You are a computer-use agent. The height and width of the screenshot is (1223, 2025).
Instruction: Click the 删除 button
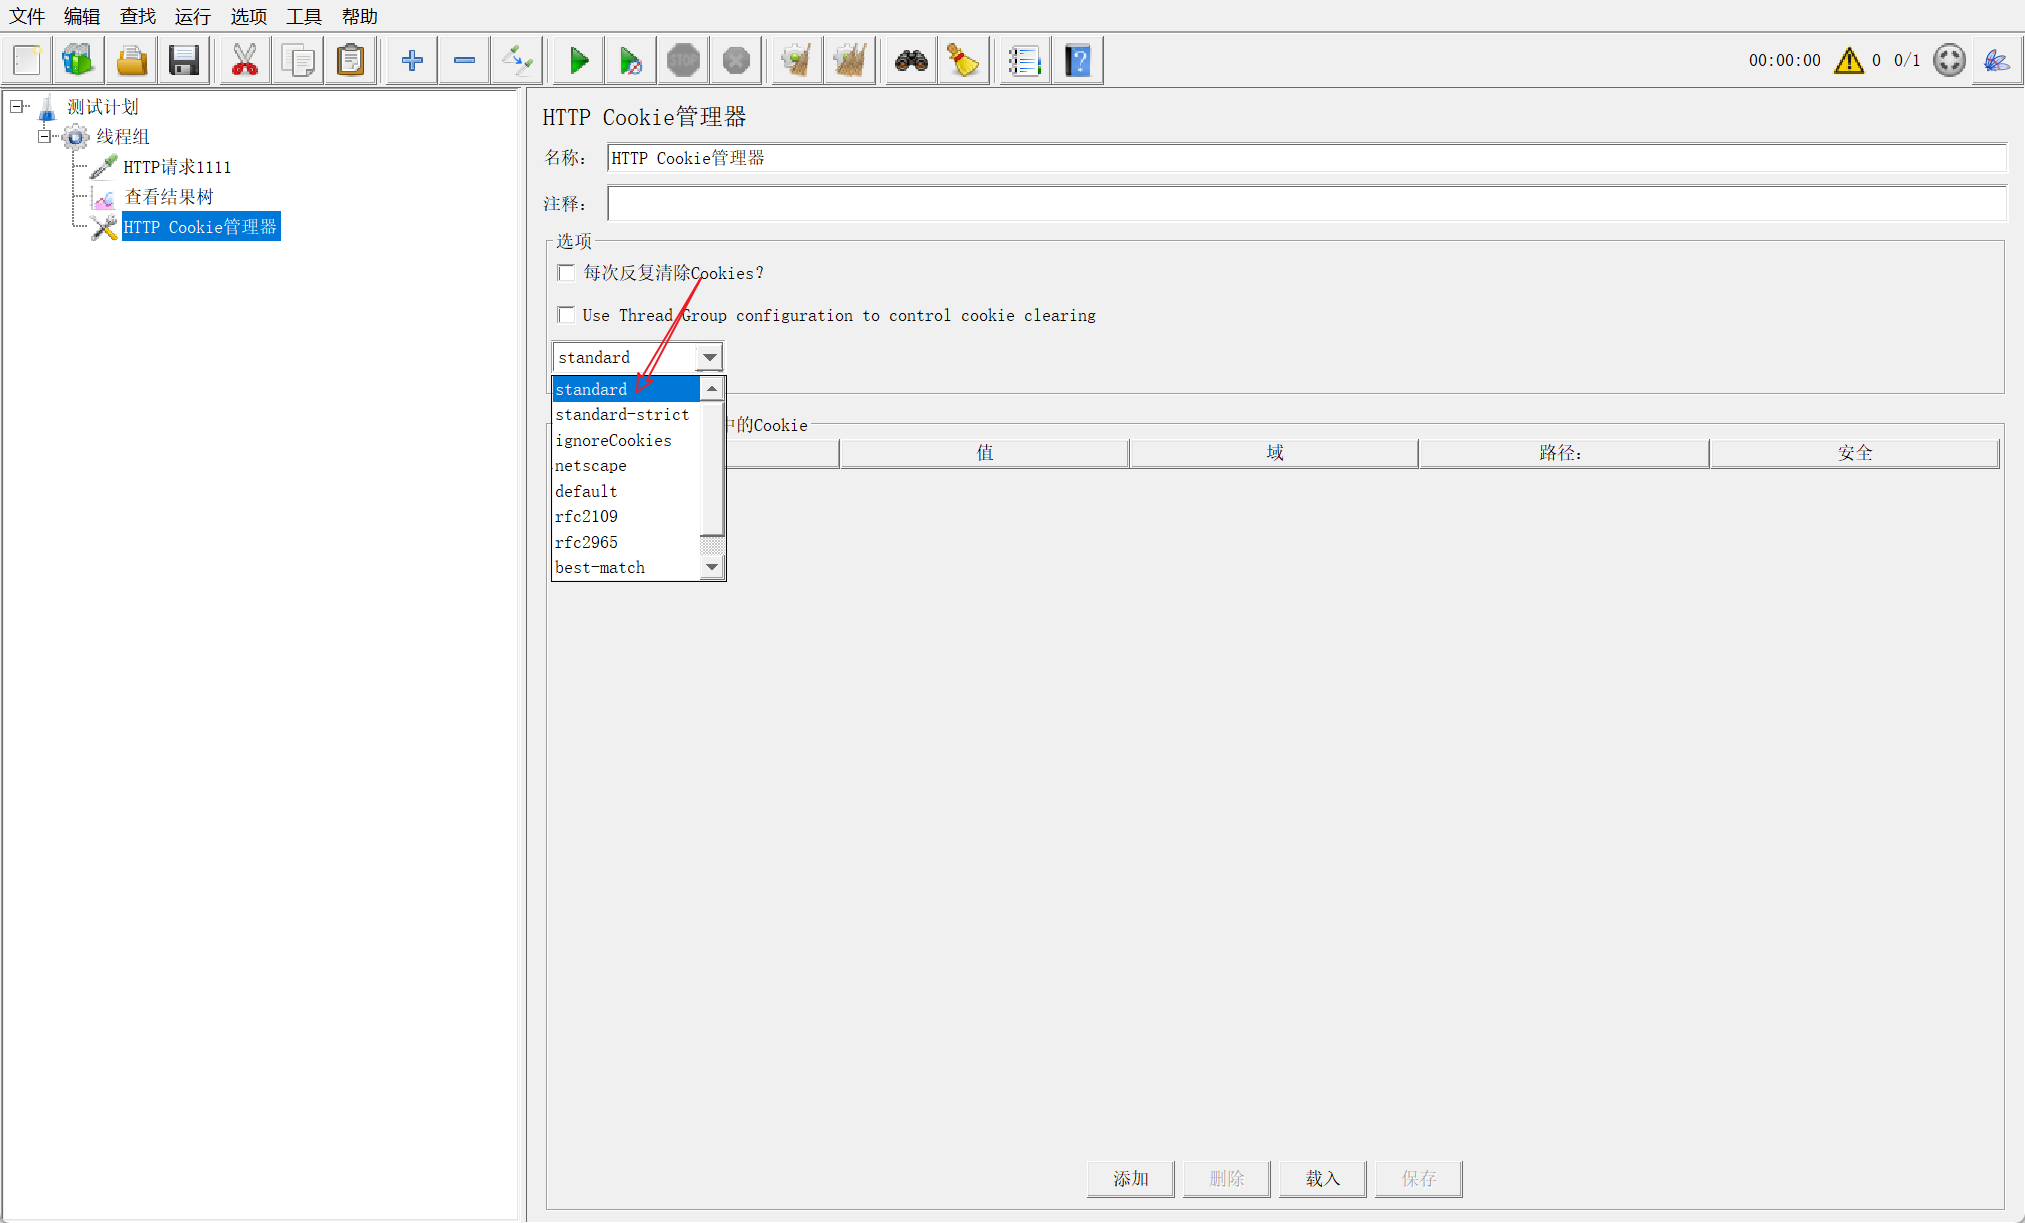point(1227,1179)
